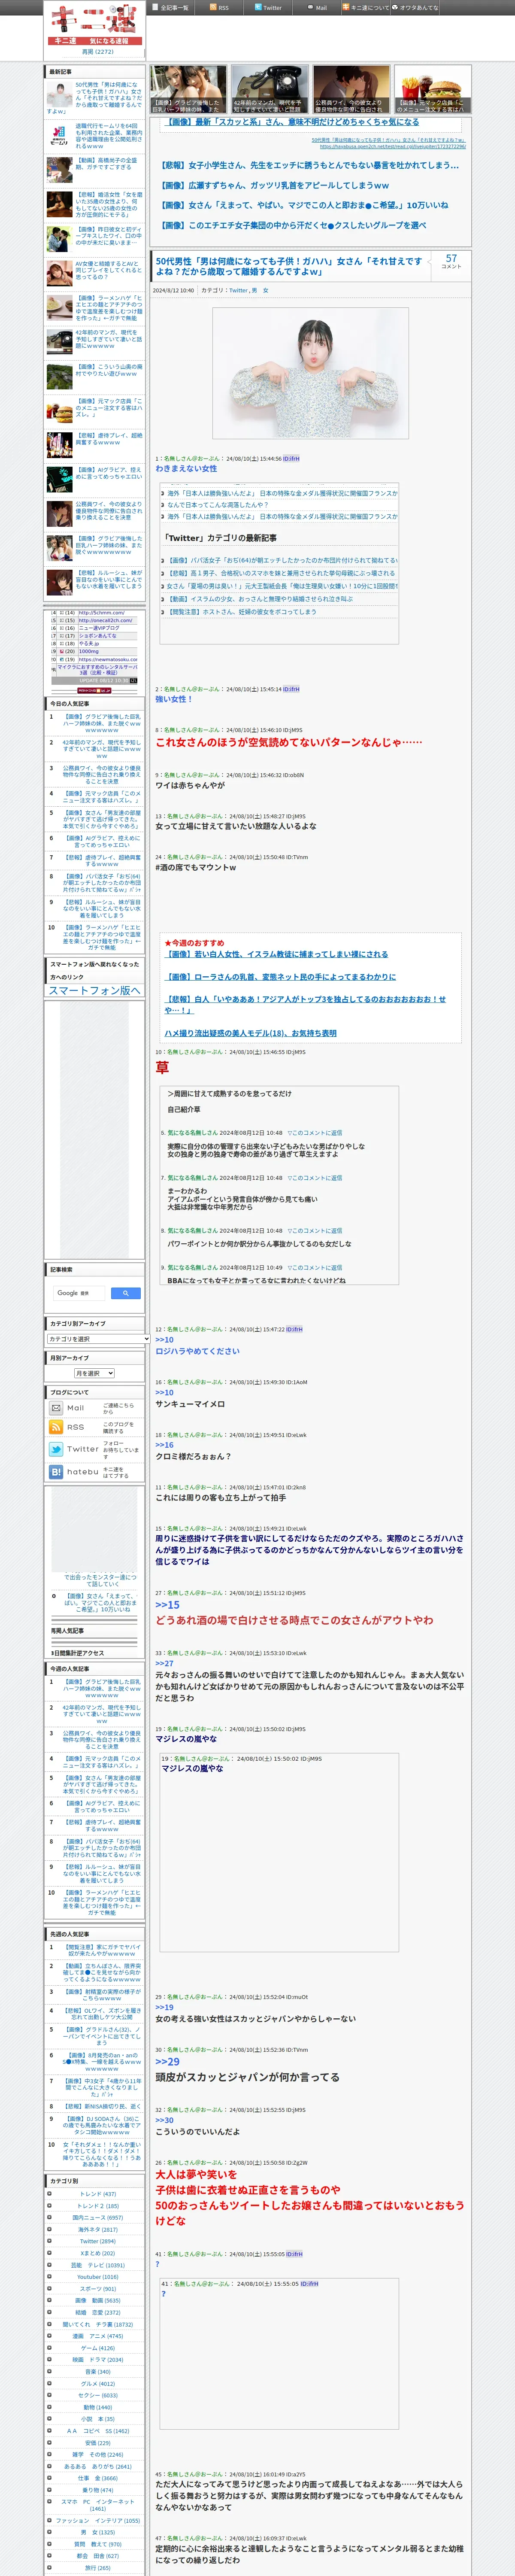515x2576 pixels.
Task: Open recommended link ハメ撮り流出疑惑の美人モデル
Action: 250,1033
